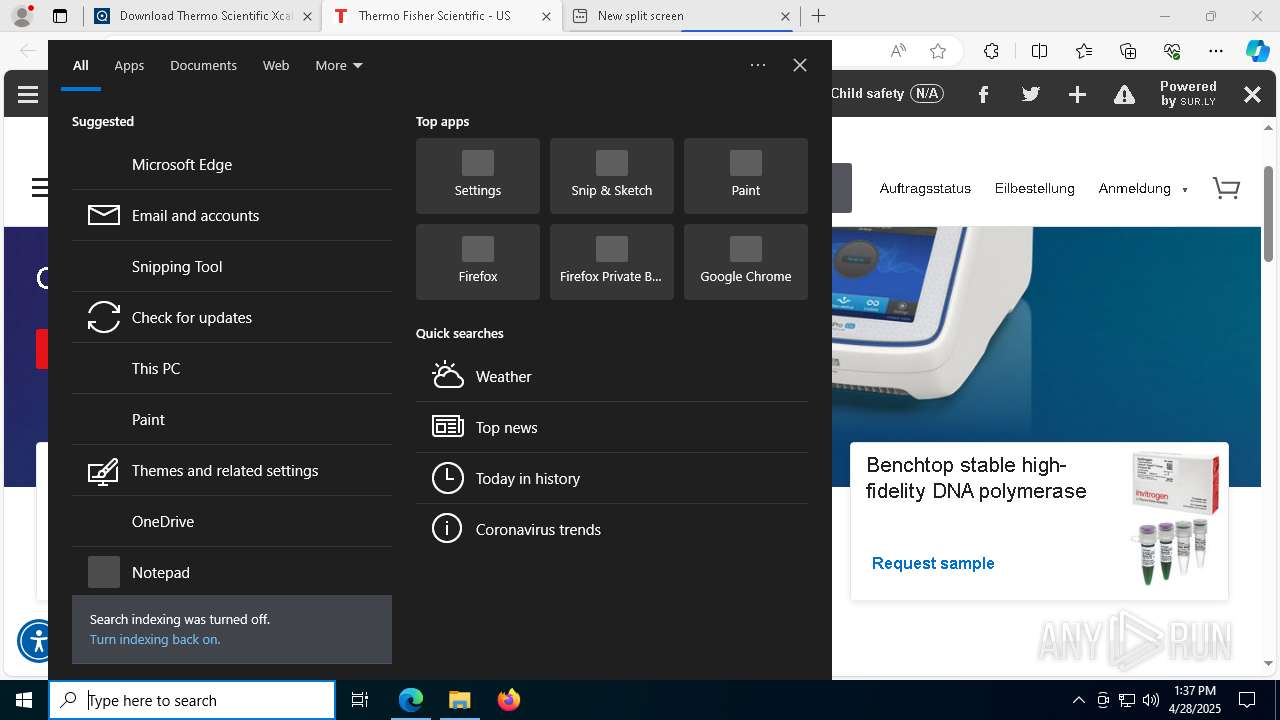Open Edge Favorites list icon
Image resolution: width=1280 pixels, height=720 pixels.
tap(1084, 51)
